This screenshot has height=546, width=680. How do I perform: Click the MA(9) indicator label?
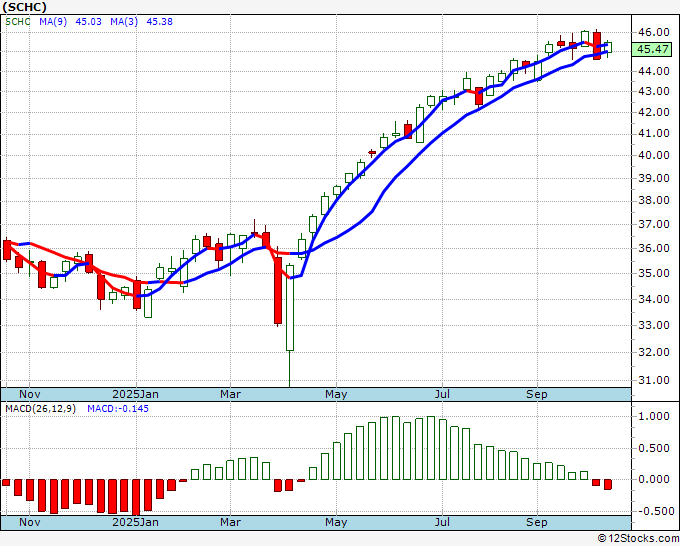click(x=53, y=21)
